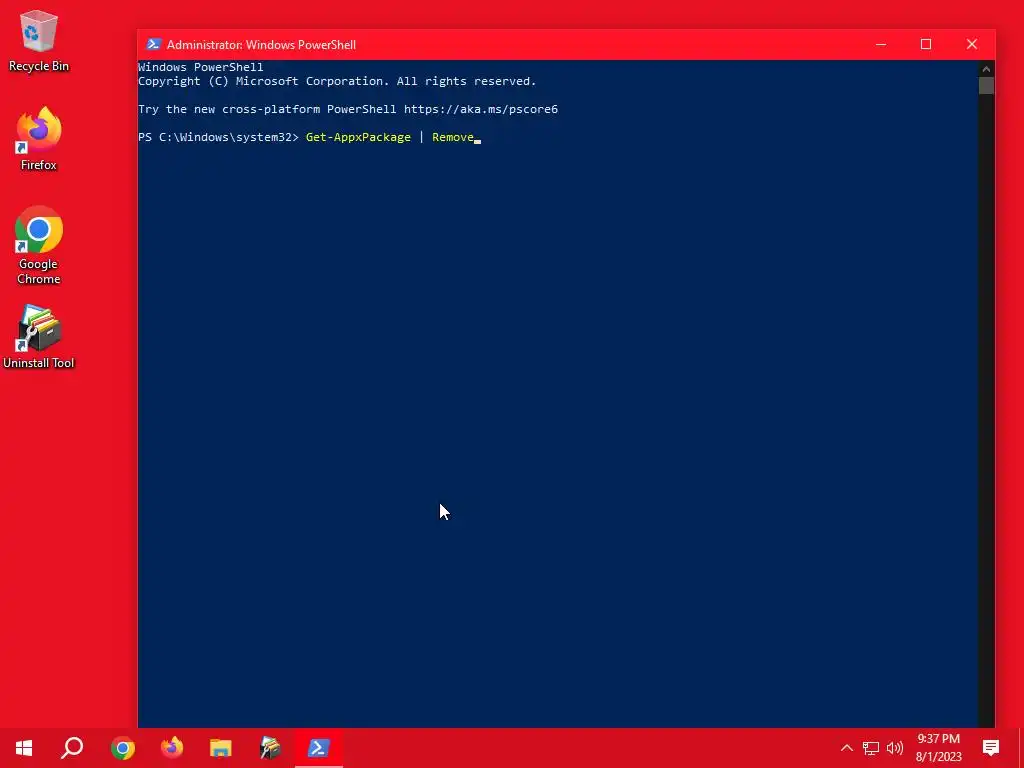Select the Uninstall Tool desktop shortcut
1024x768 pixels.
(x=39, y=337)
